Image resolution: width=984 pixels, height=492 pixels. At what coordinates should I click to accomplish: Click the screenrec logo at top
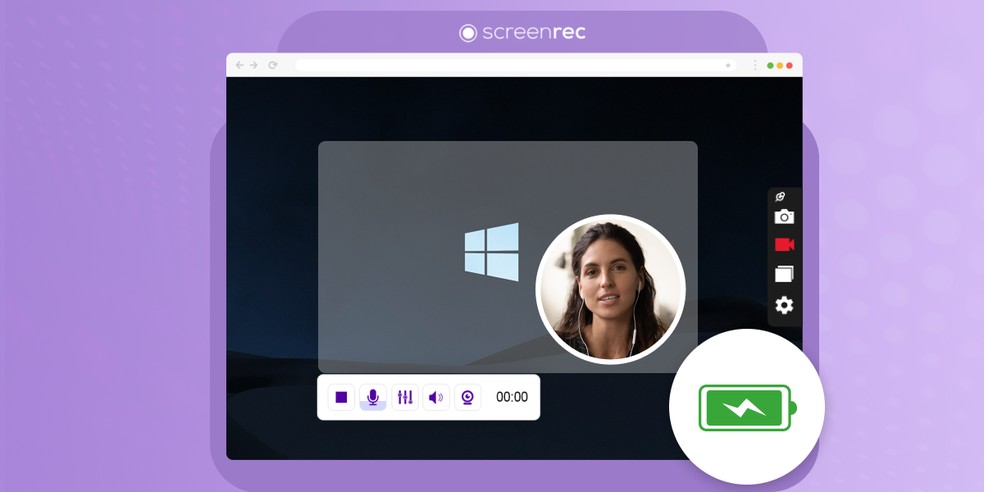[x=522, y=33]
